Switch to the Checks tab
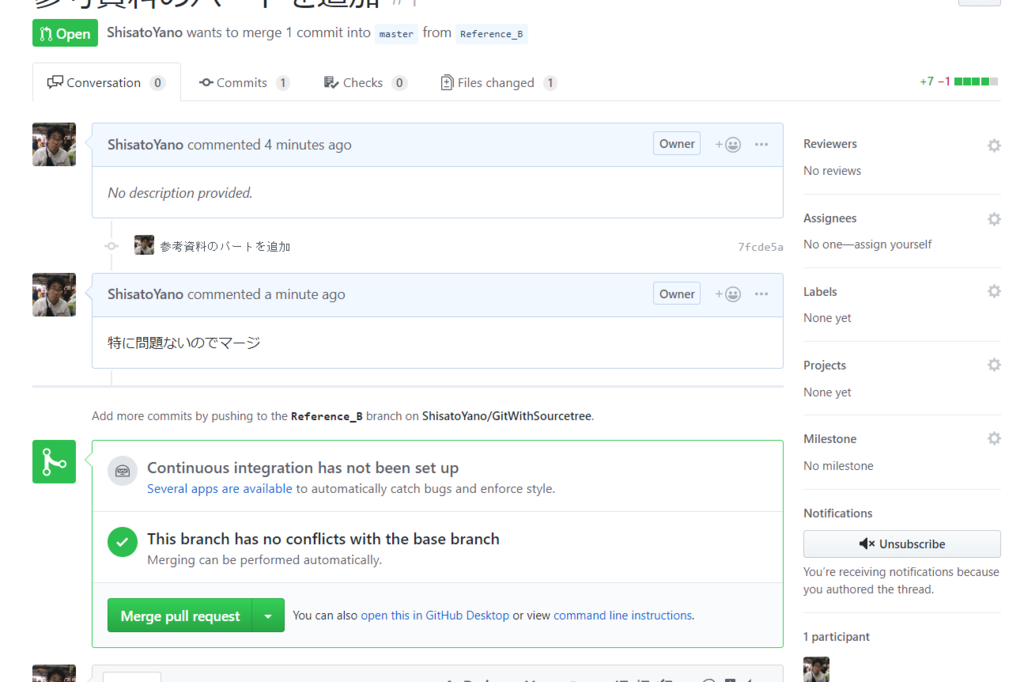The image size is (1024, 682). tap(365, 82)
